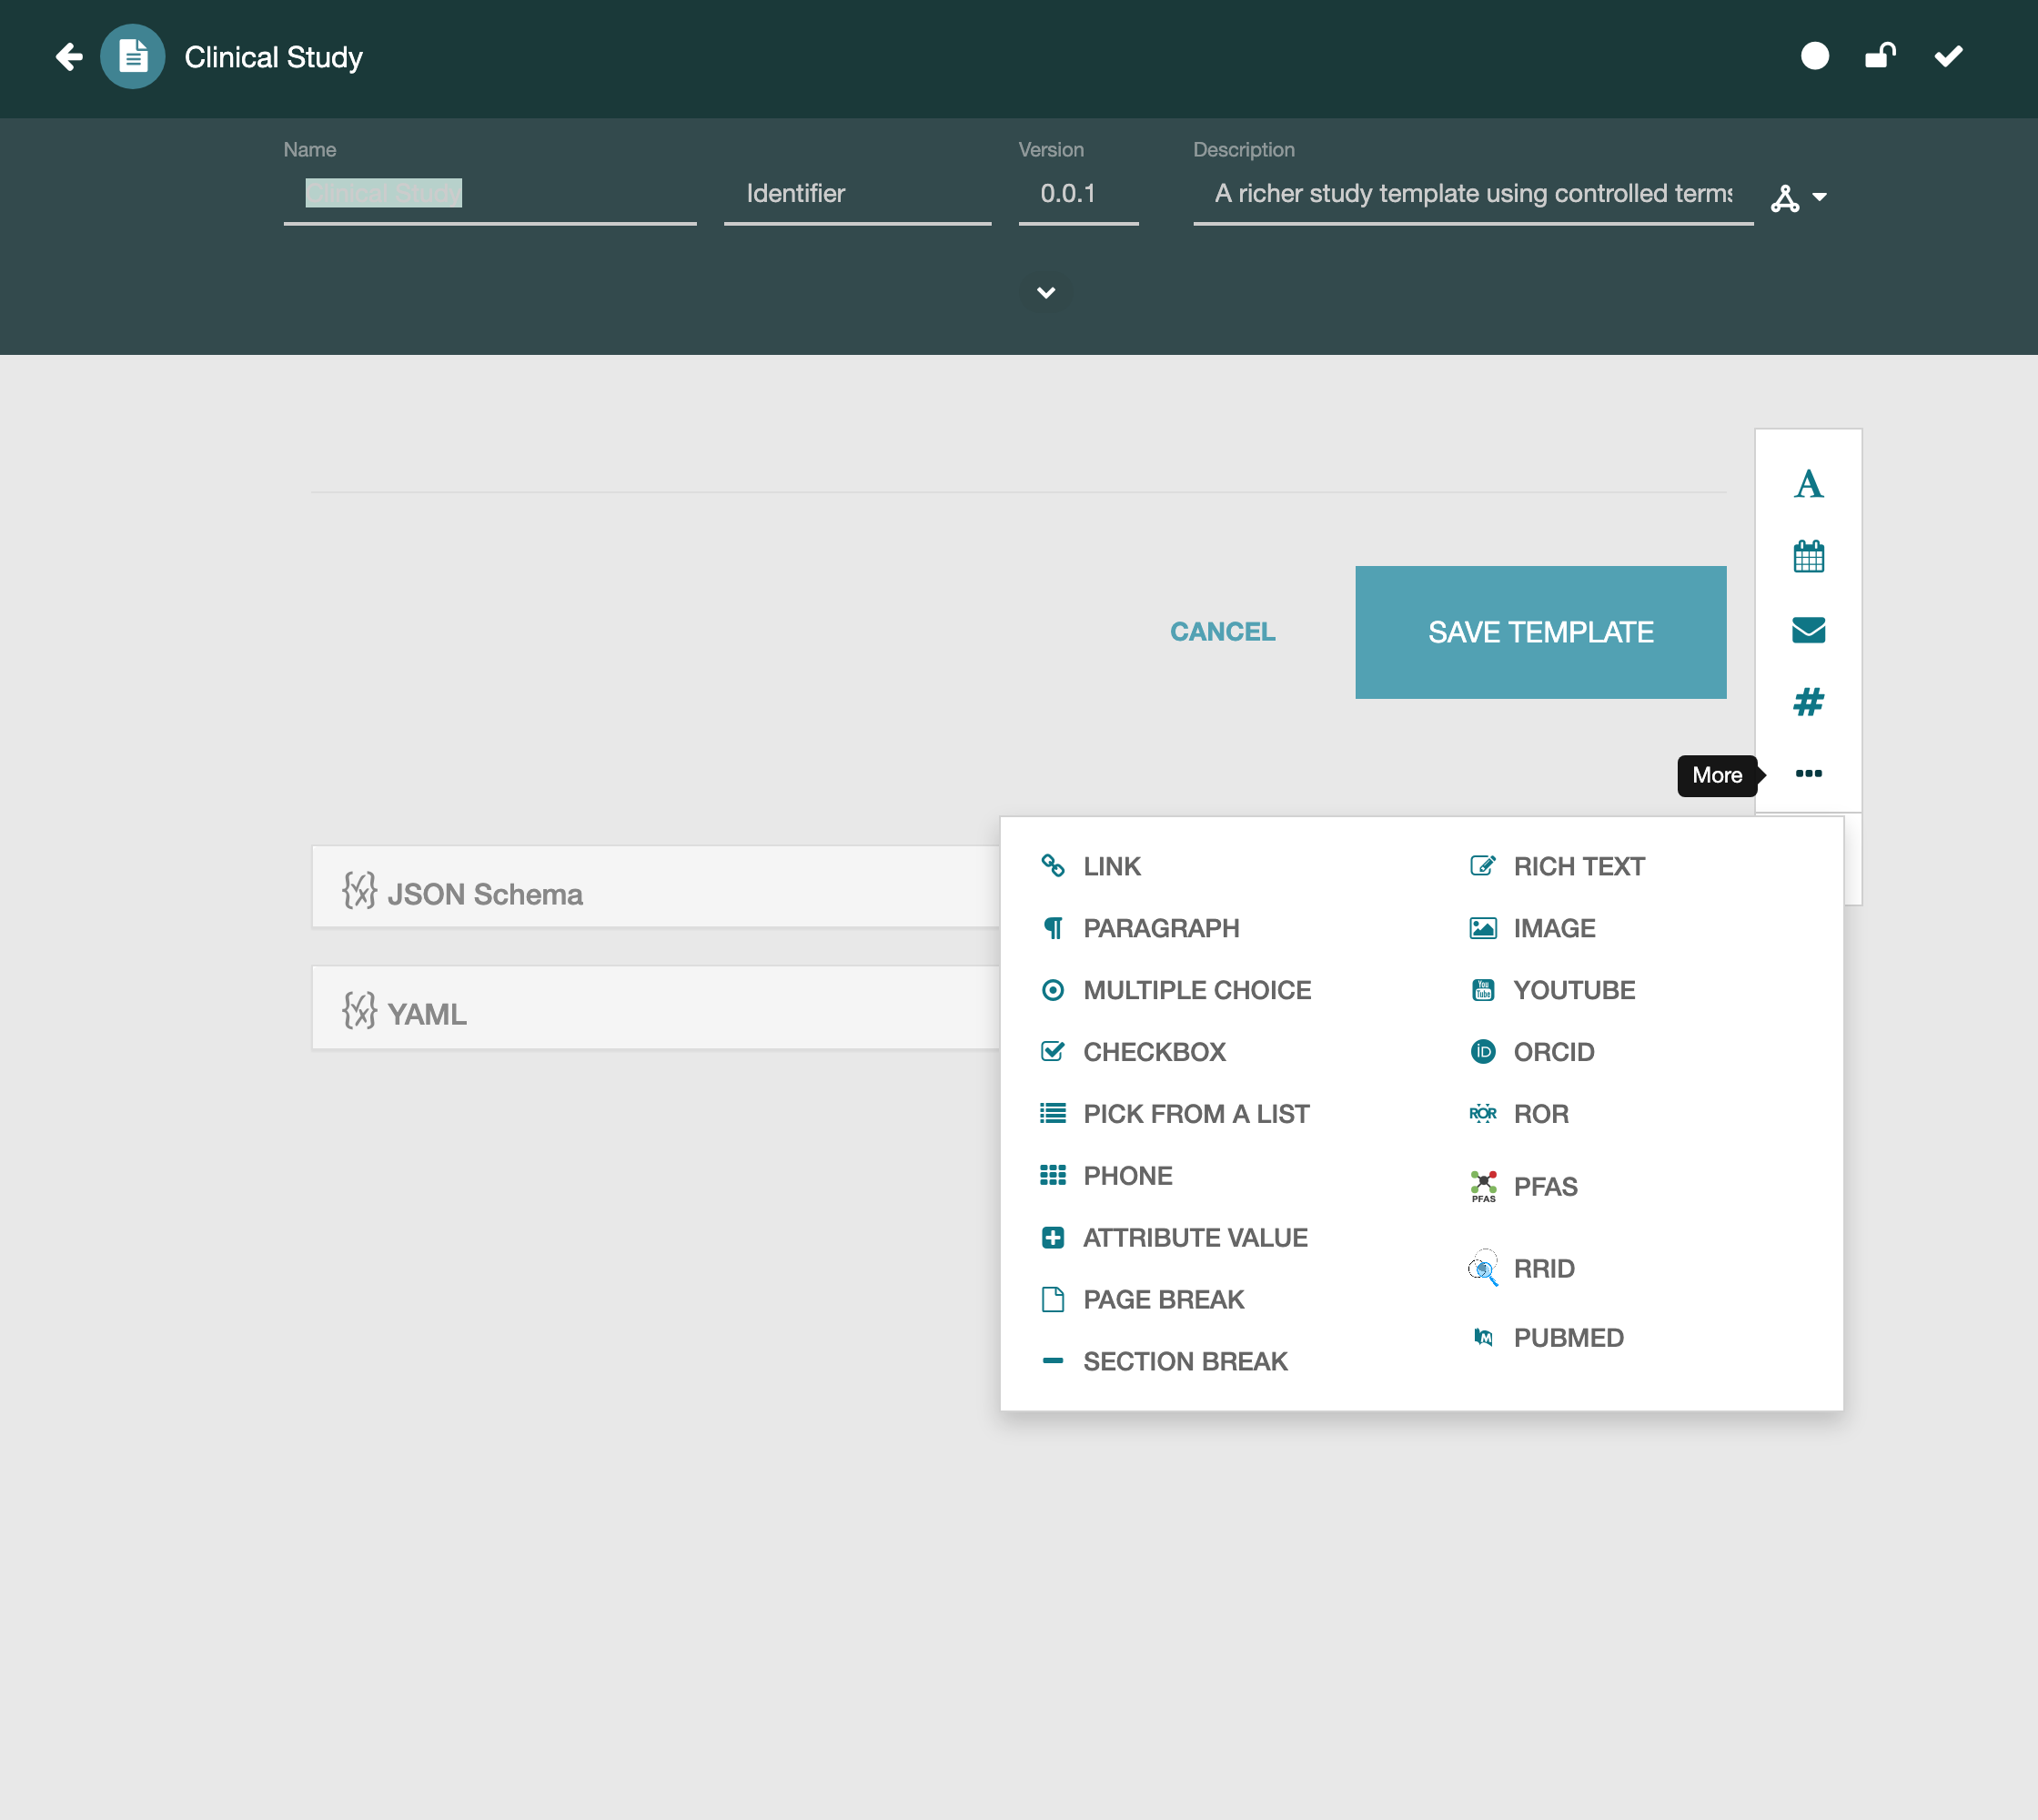Select PFAS field type

pos(1522,1187)
